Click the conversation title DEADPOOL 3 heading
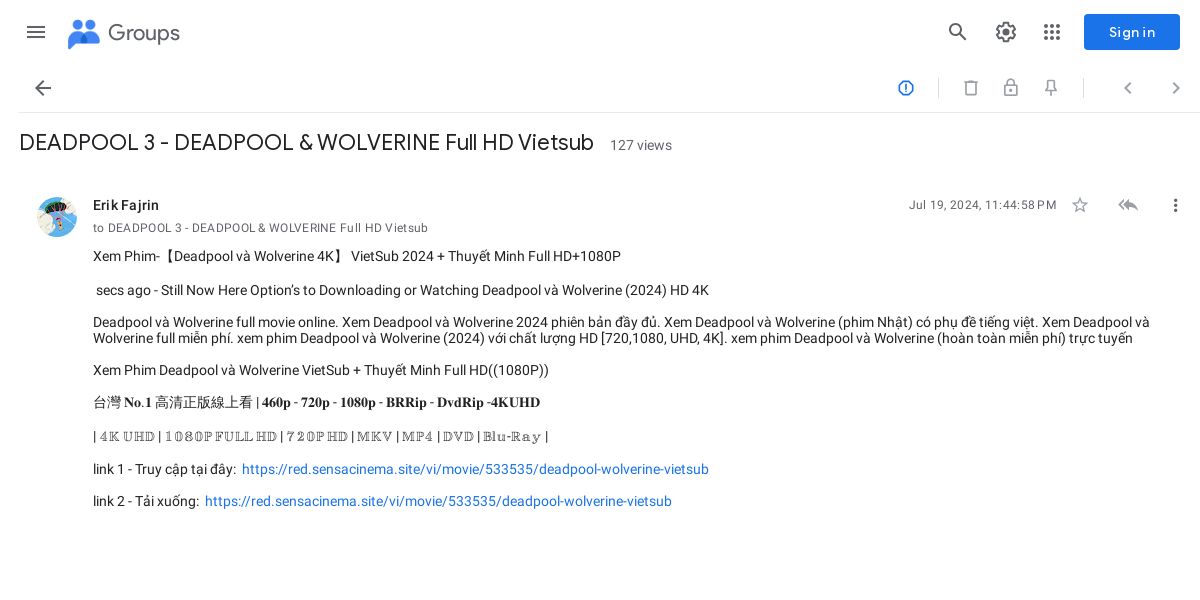Image resolution: width=1200 pixels, height=600 pixels. coord(307,143)
